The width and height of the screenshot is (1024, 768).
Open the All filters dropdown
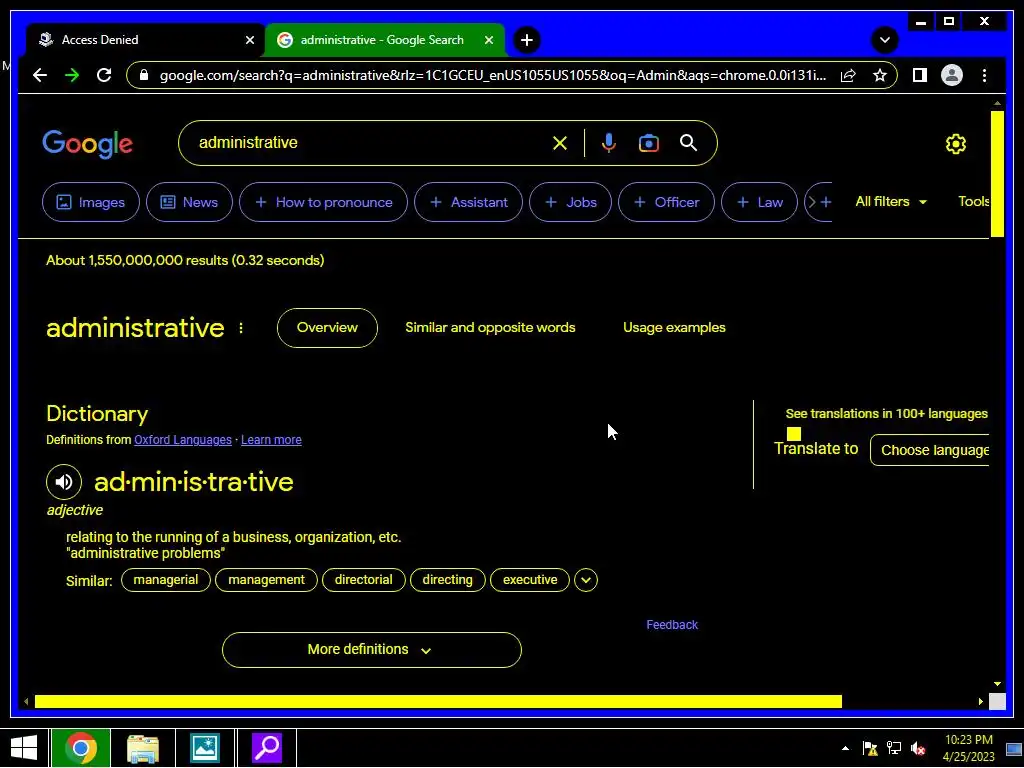click(x=891, y=201)
